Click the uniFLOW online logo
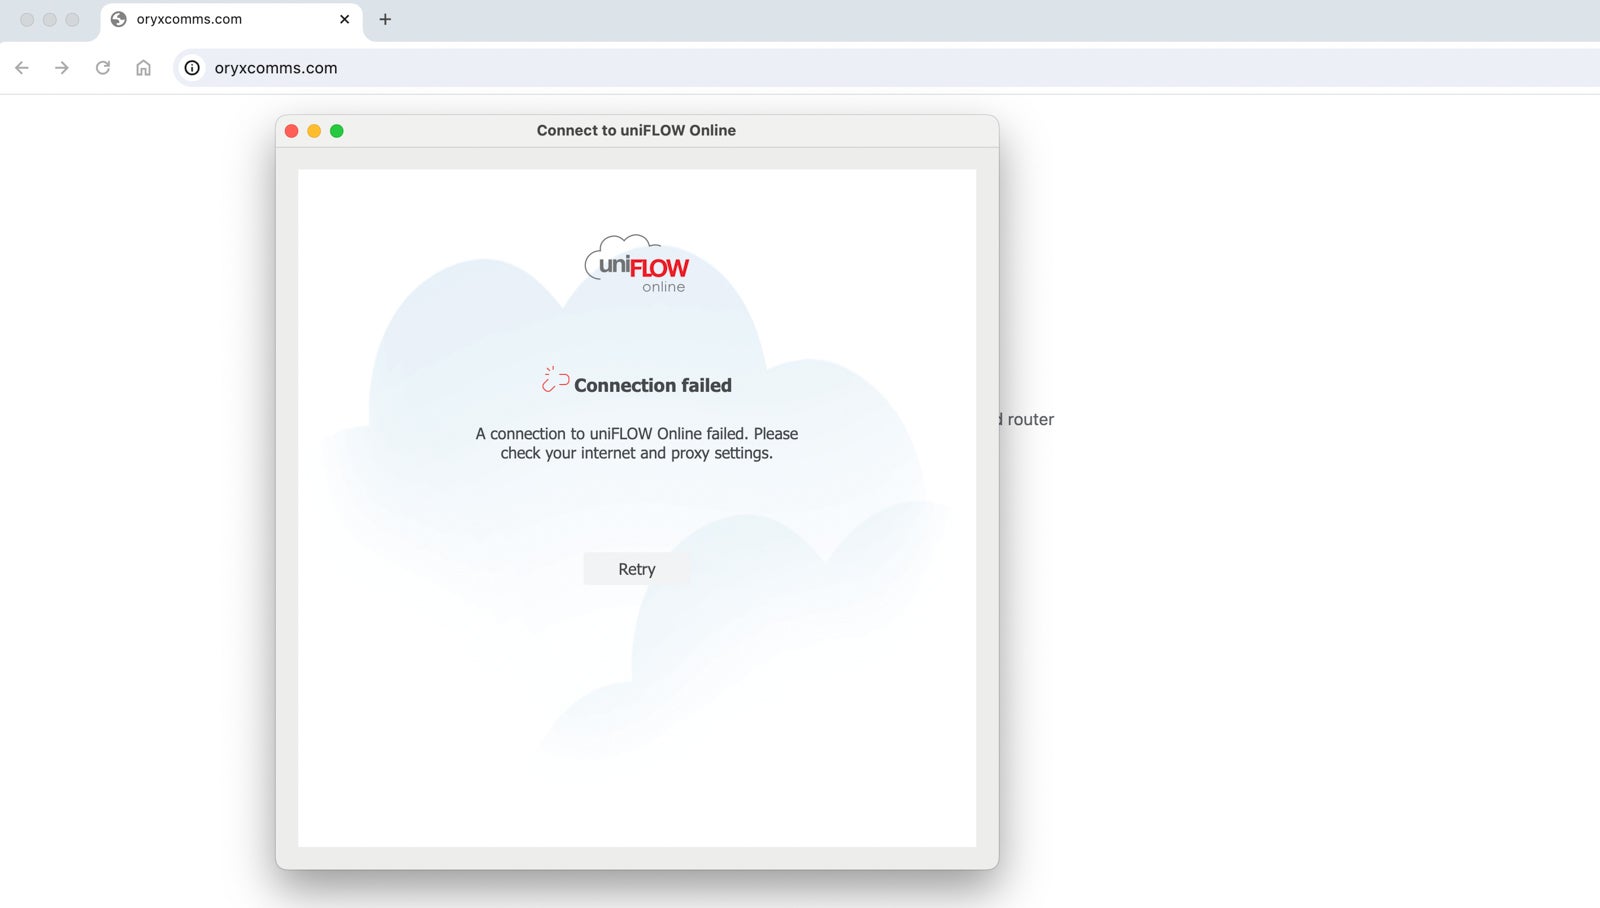The image size is (1600, 908). click(637, 265)
